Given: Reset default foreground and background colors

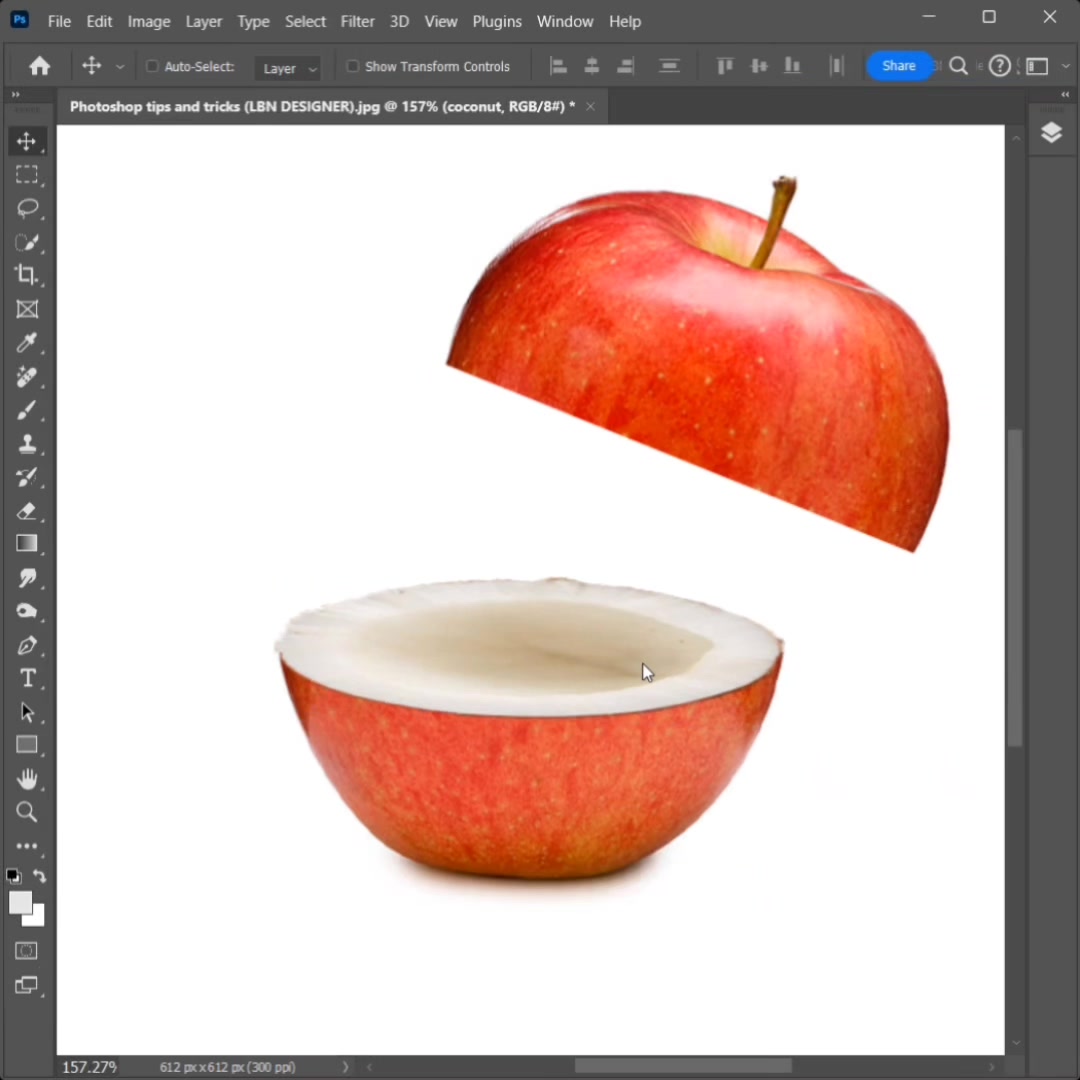Looking at the screenshot, I should (13, 876).
